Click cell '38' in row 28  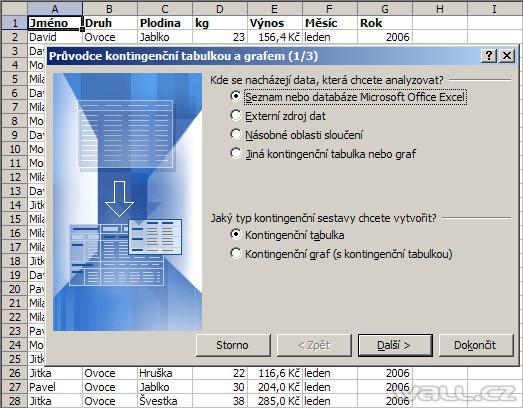point(220,401)
